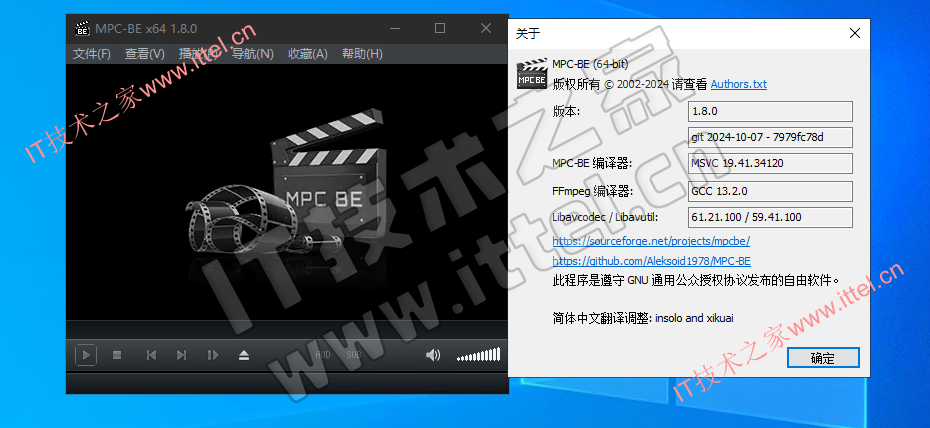The image size is (930, 428).
Task: Click the player status bar at bottom
Action: tap(287, 383)
